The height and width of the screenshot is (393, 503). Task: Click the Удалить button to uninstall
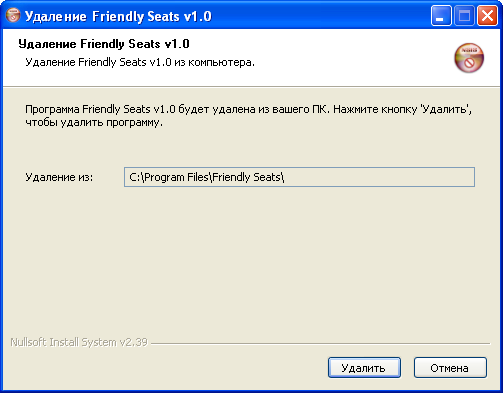point(364,368)
